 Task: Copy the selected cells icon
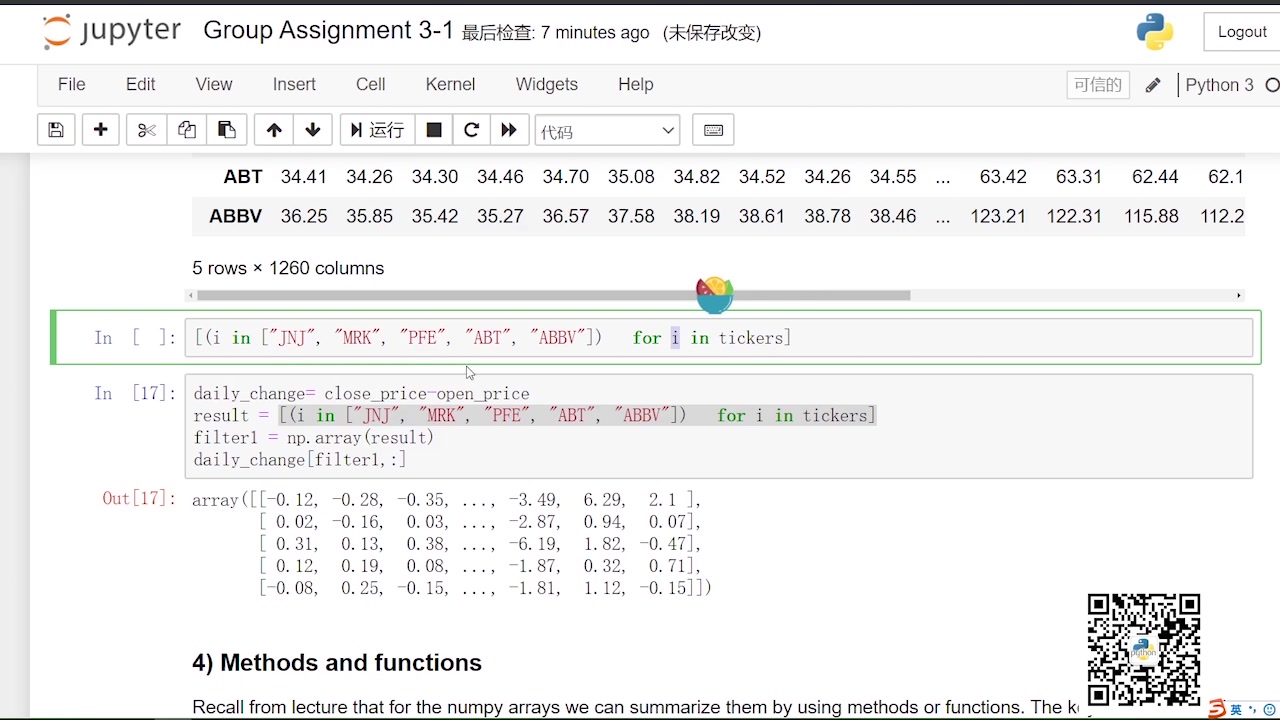click(x=187, y=130)
